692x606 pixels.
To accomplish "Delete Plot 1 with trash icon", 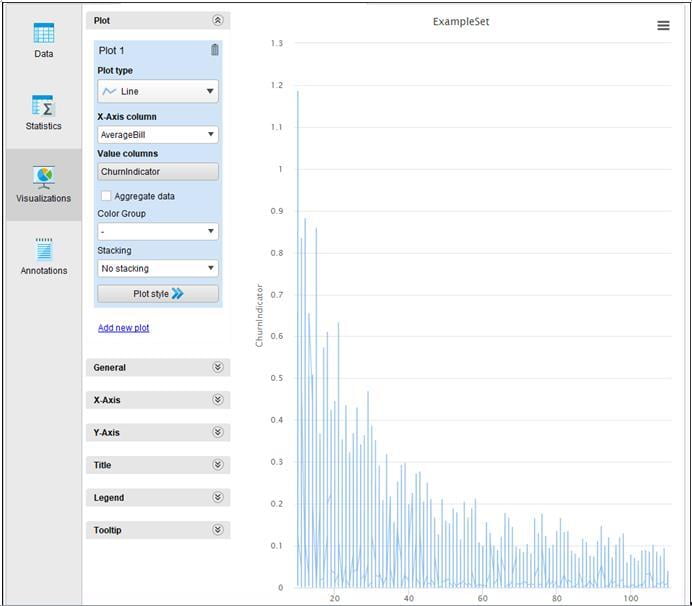I will 214,50.
